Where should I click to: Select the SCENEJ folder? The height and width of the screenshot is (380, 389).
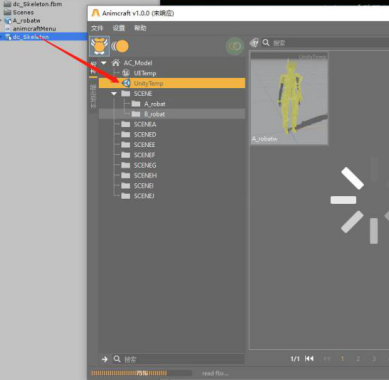click(x=144, y=196)
